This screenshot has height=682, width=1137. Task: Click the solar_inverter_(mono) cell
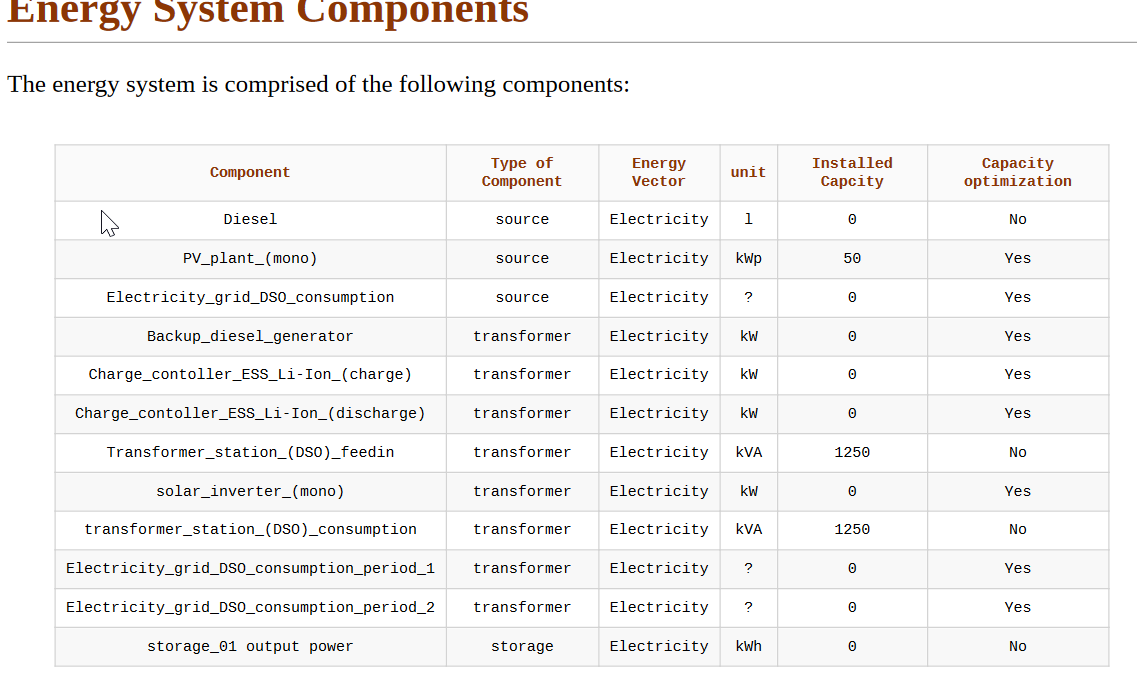pos(250,492)
